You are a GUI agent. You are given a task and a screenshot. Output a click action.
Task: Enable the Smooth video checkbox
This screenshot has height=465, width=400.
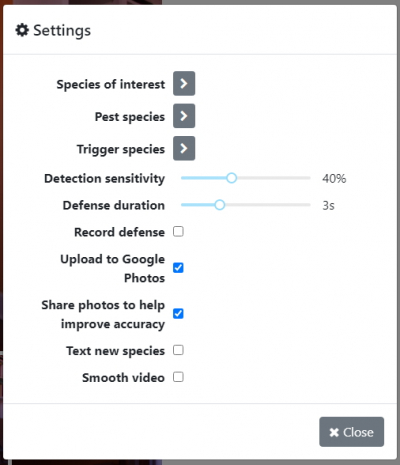pyautogui.click(x=178, y=377)
